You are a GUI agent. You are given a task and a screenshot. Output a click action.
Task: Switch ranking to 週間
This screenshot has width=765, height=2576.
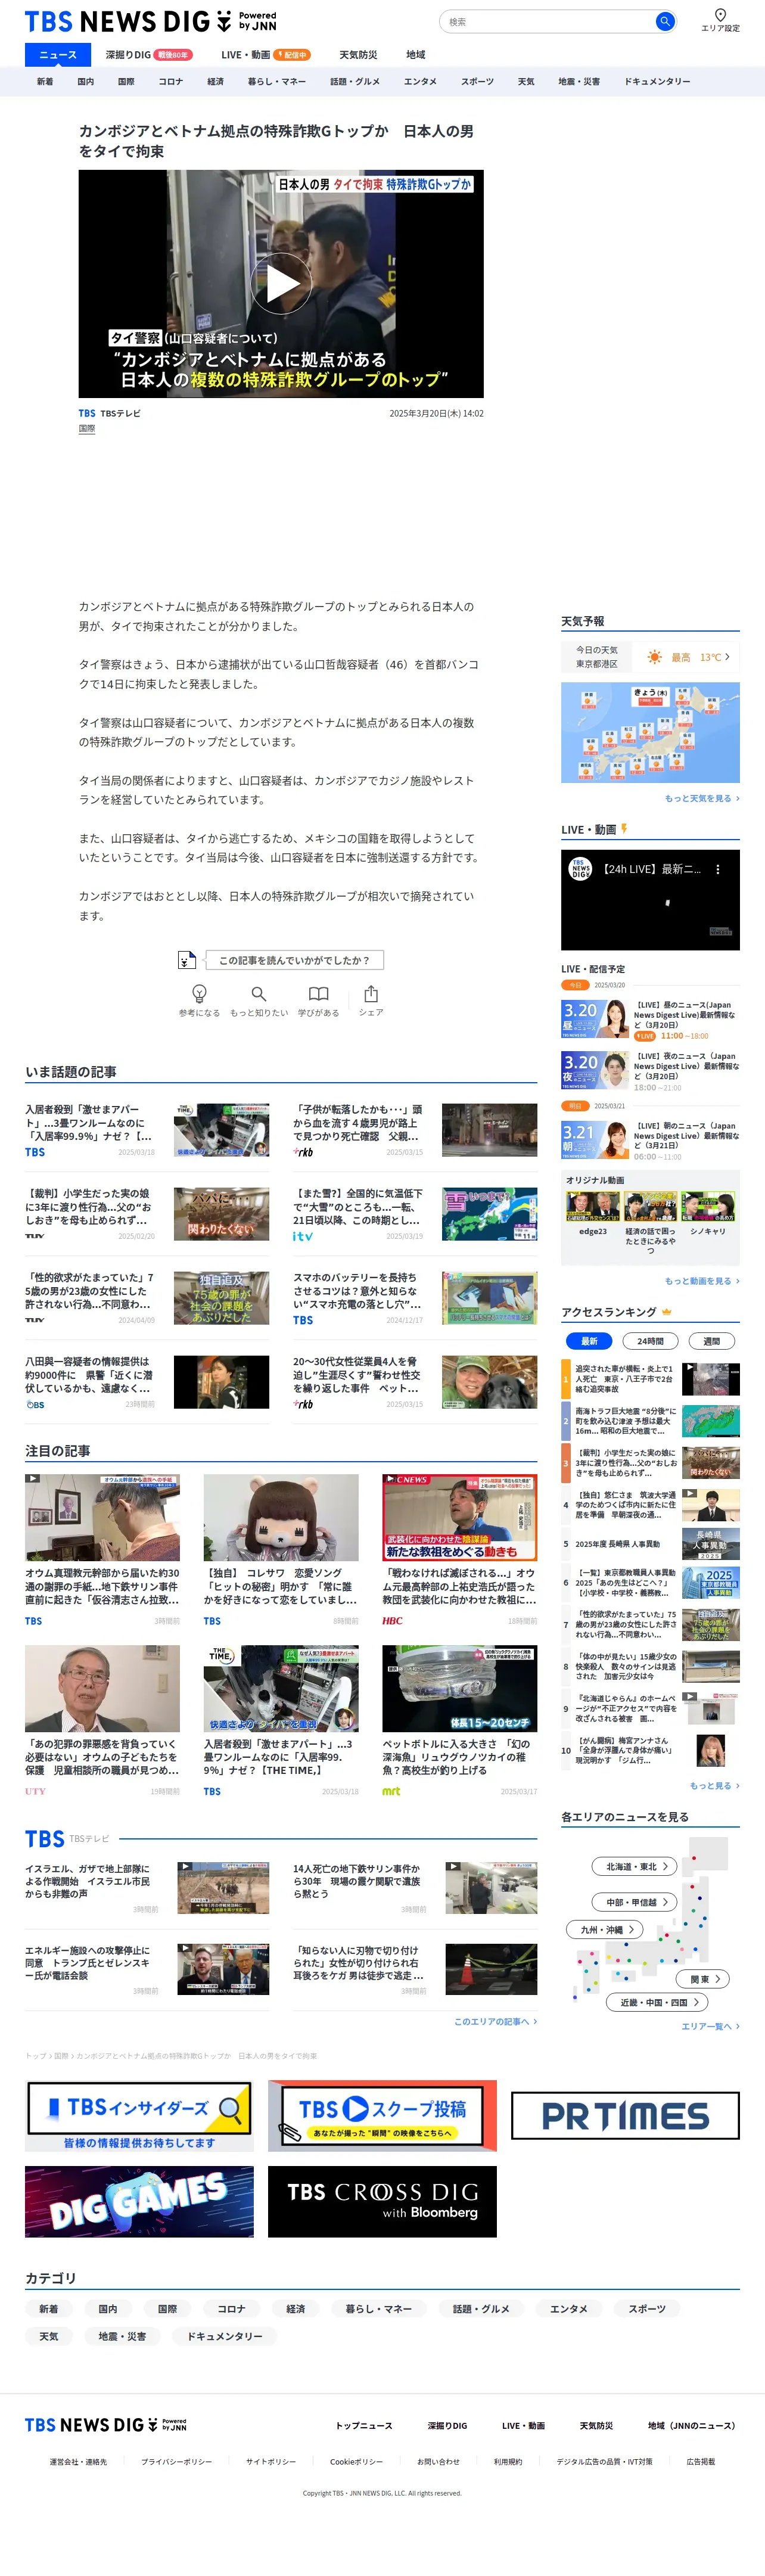(711, 1341)
